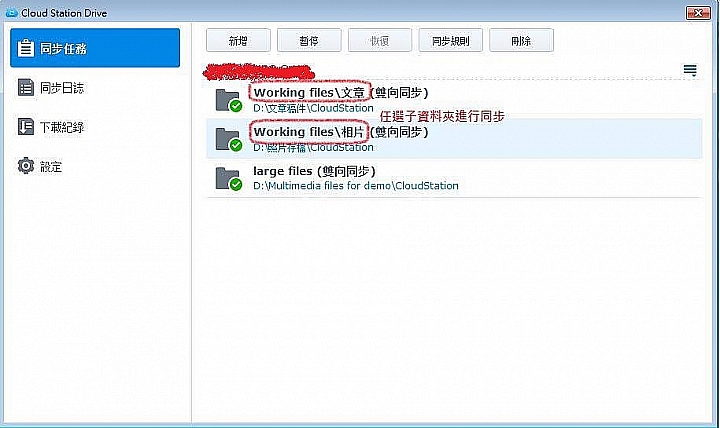Click the 同步任務 clipboard icon in sidebar
Image resolution: width=720 pixels, height=428 pixels.
tap(26, 48)
